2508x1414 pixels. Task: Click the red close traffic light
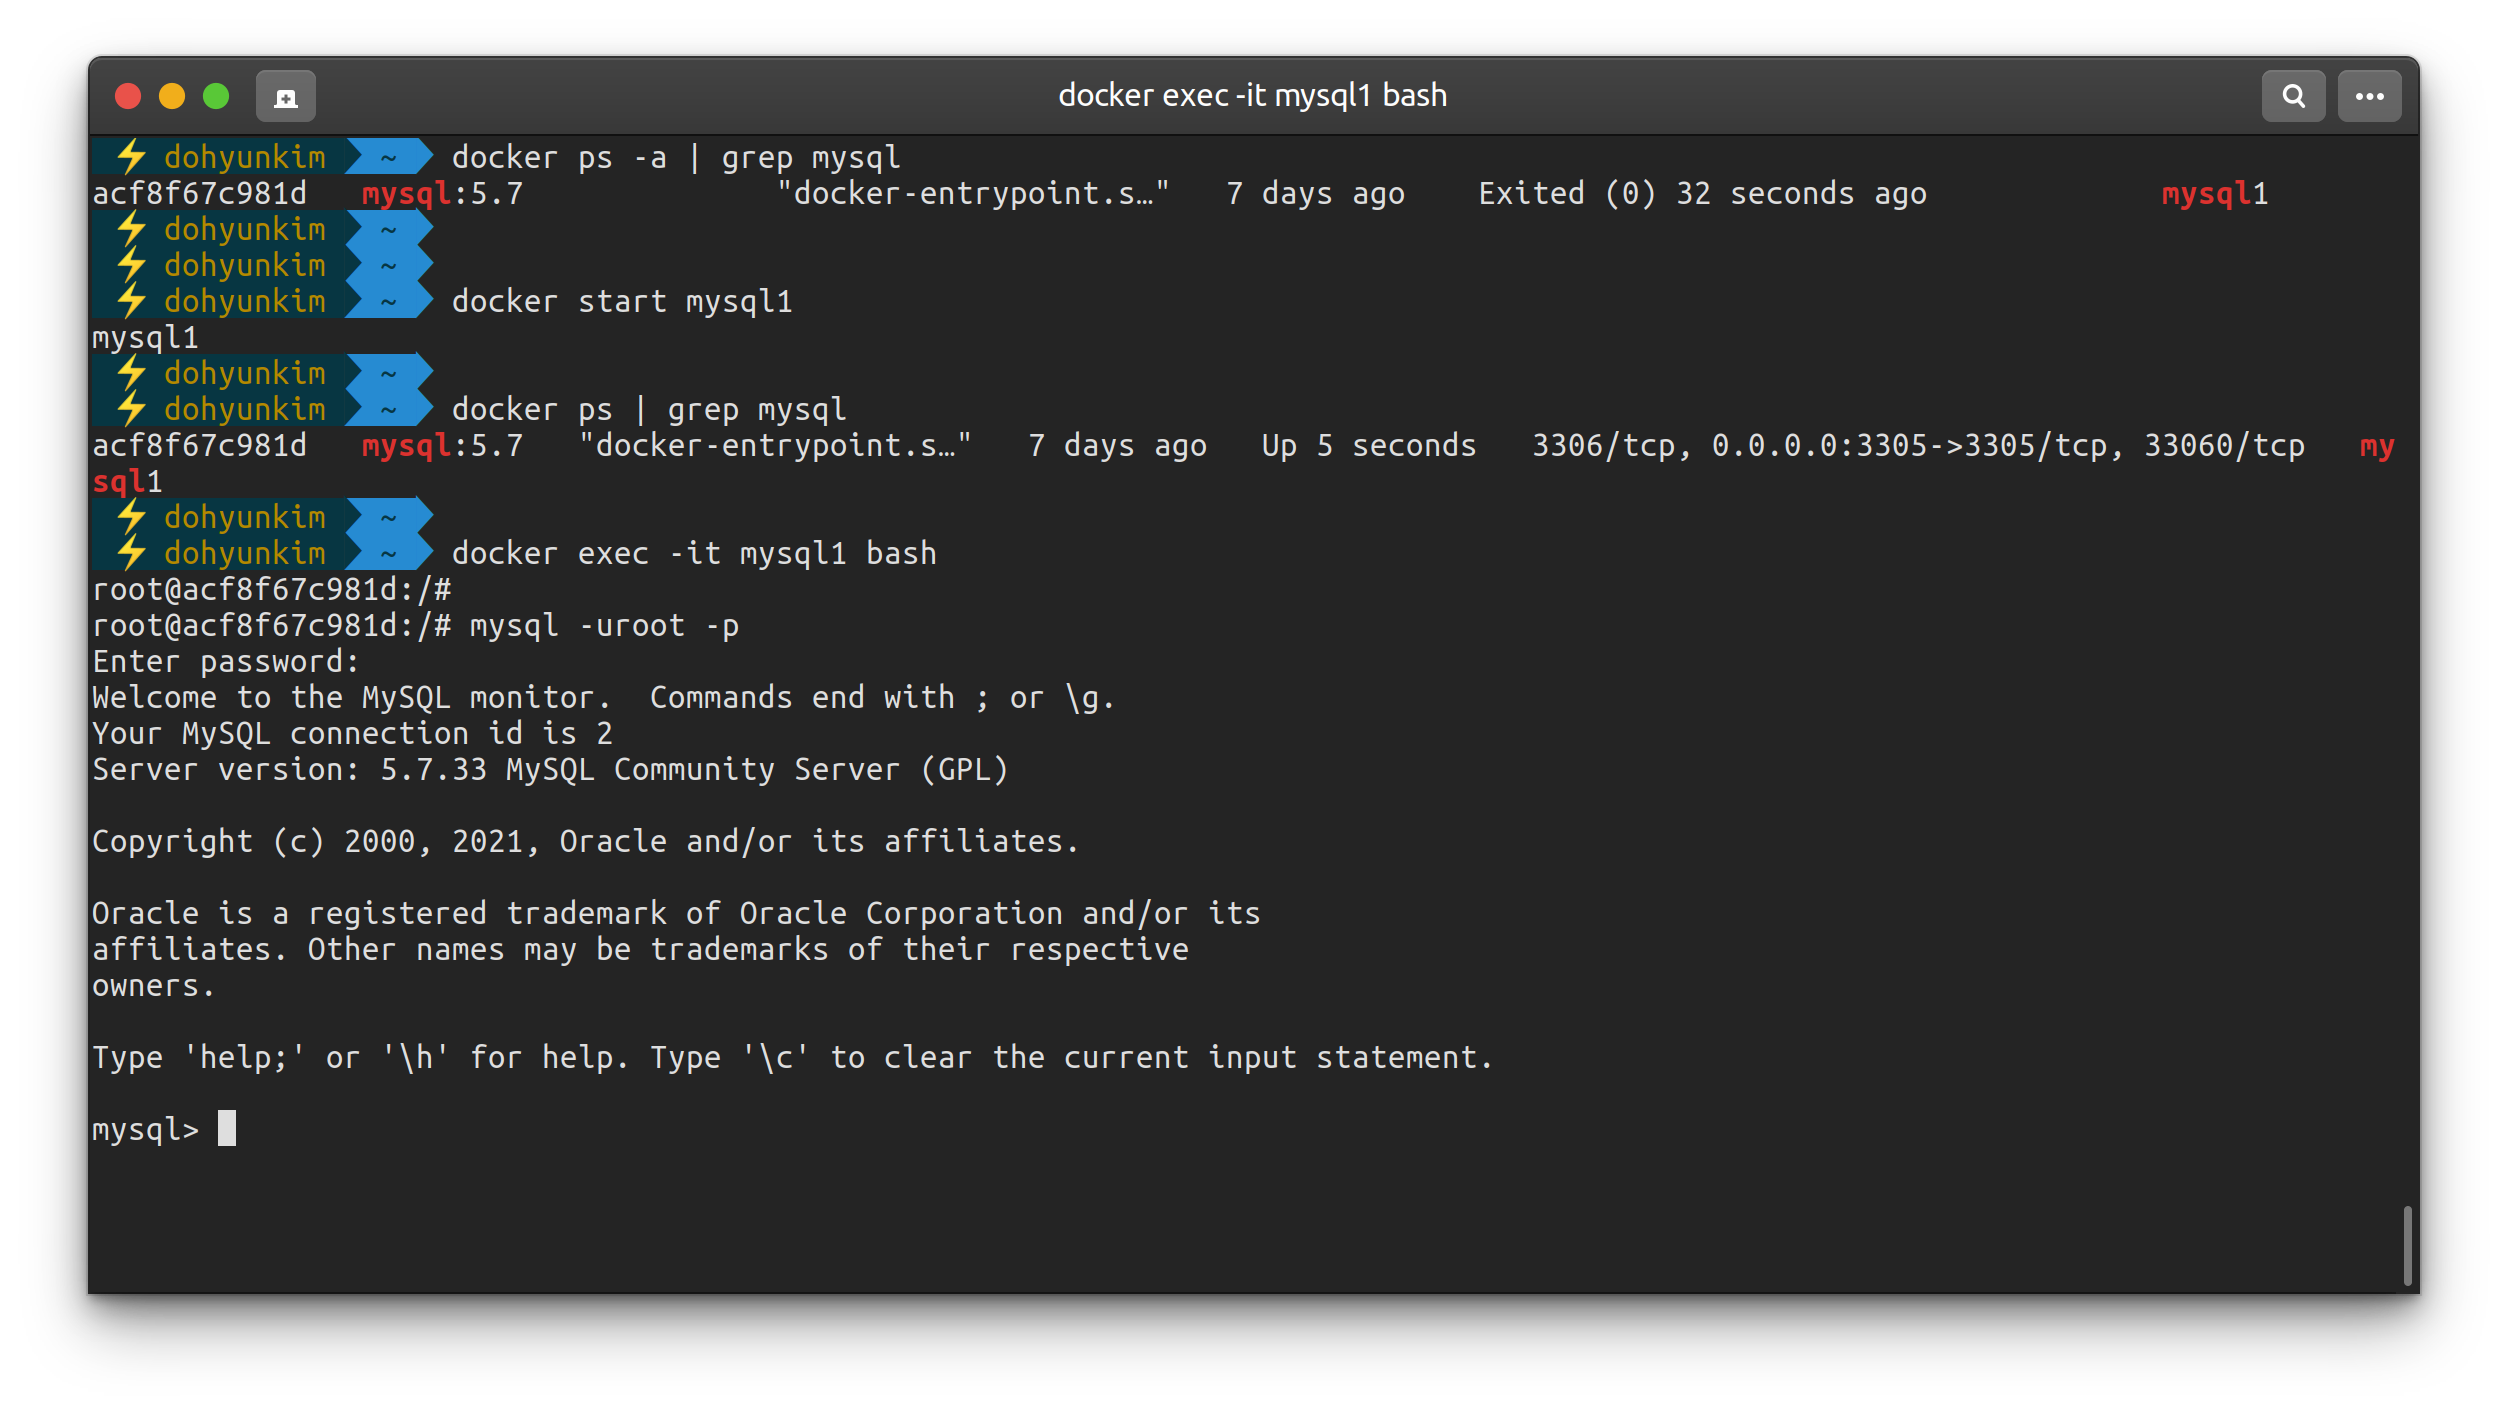click(x=129, y=96)
